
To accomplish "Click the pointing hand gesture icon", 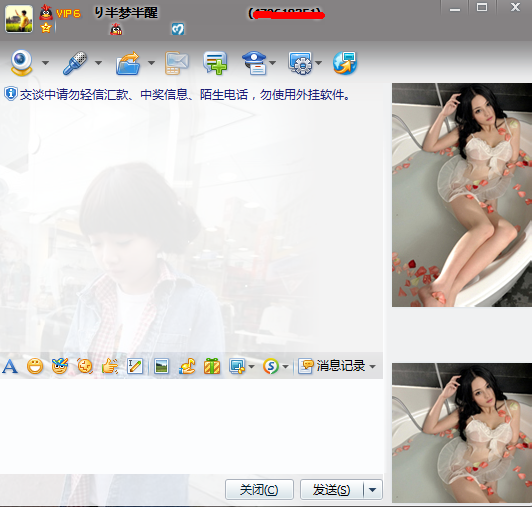I will tap(110, 366).
